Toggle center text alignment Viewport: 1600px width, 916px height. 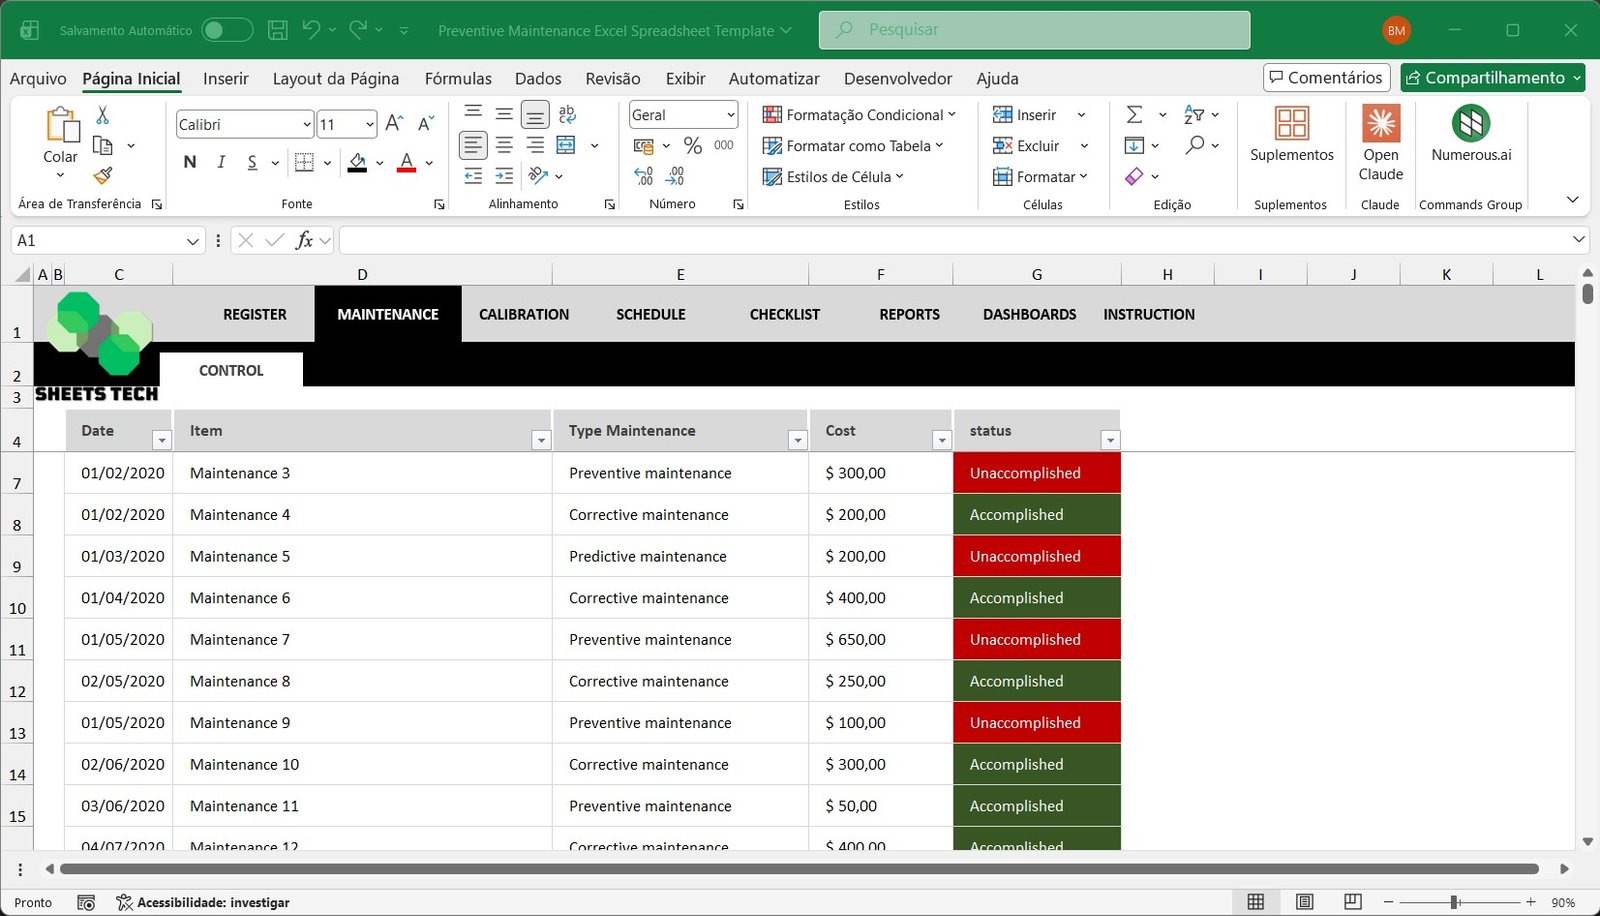pyautogui.click(x=503, y=144)
